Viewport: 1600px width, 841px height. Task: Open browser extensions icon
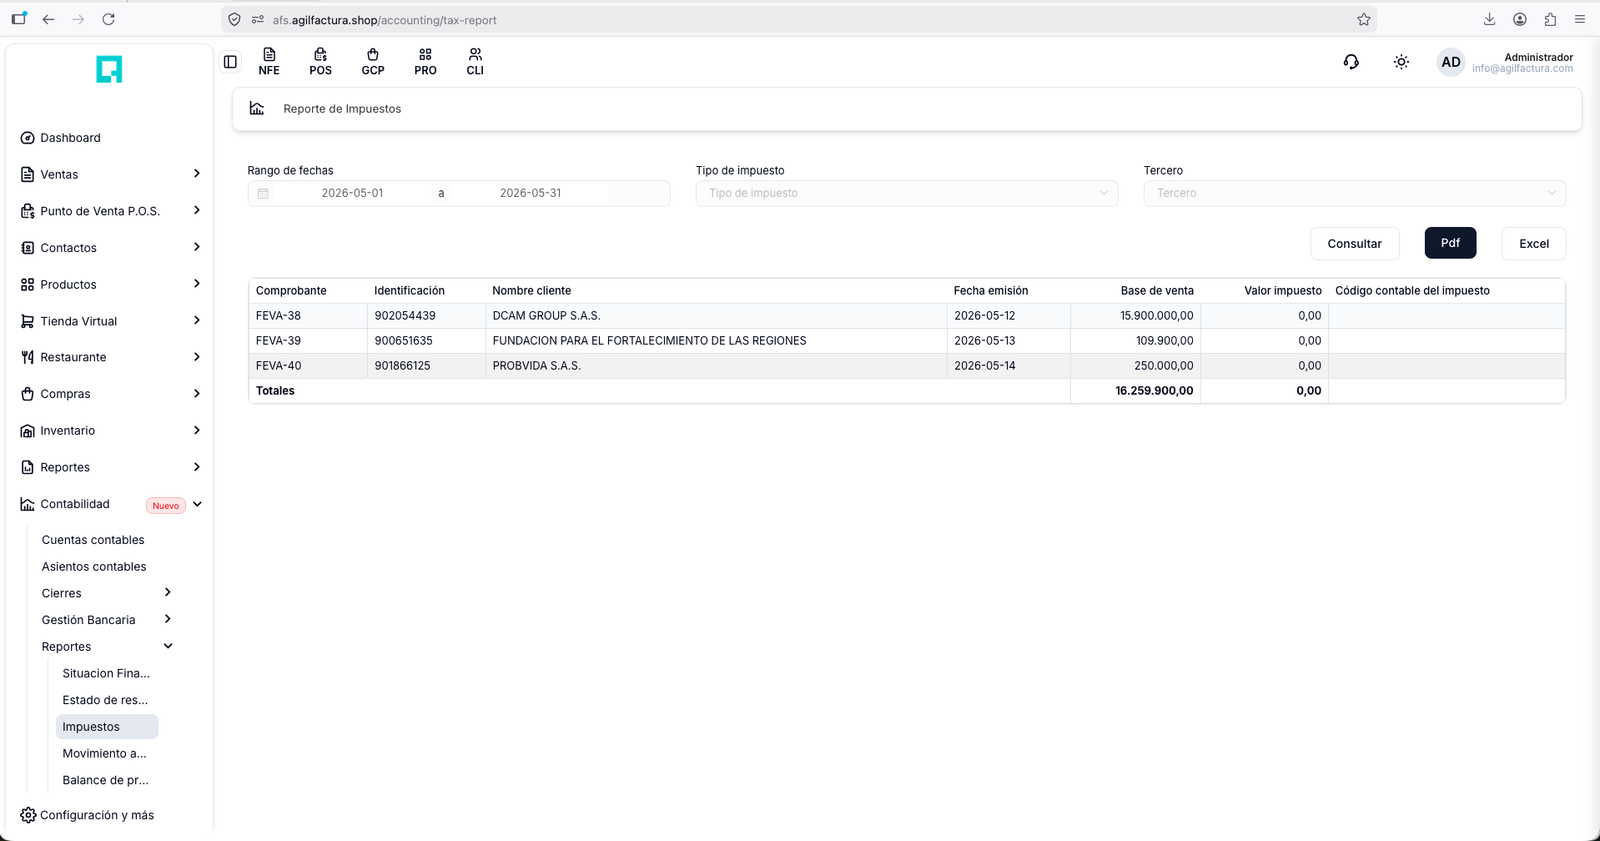(x=1550, y=19)
